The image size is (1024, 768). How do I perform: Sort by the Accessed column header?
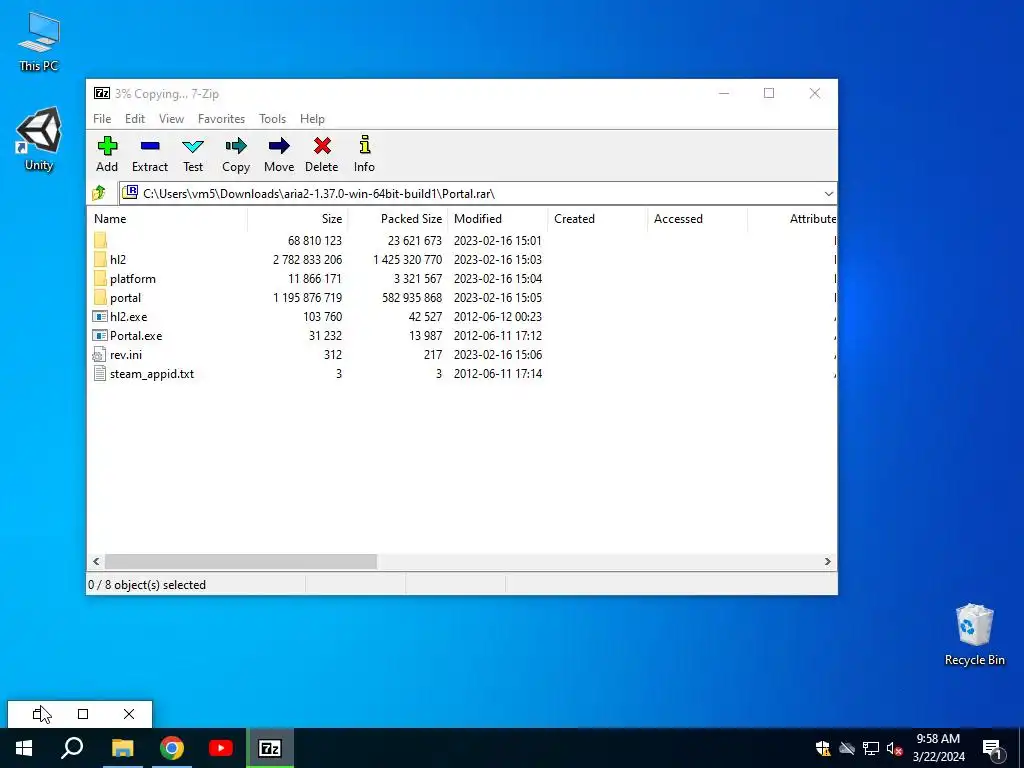[x=698, y=219]
